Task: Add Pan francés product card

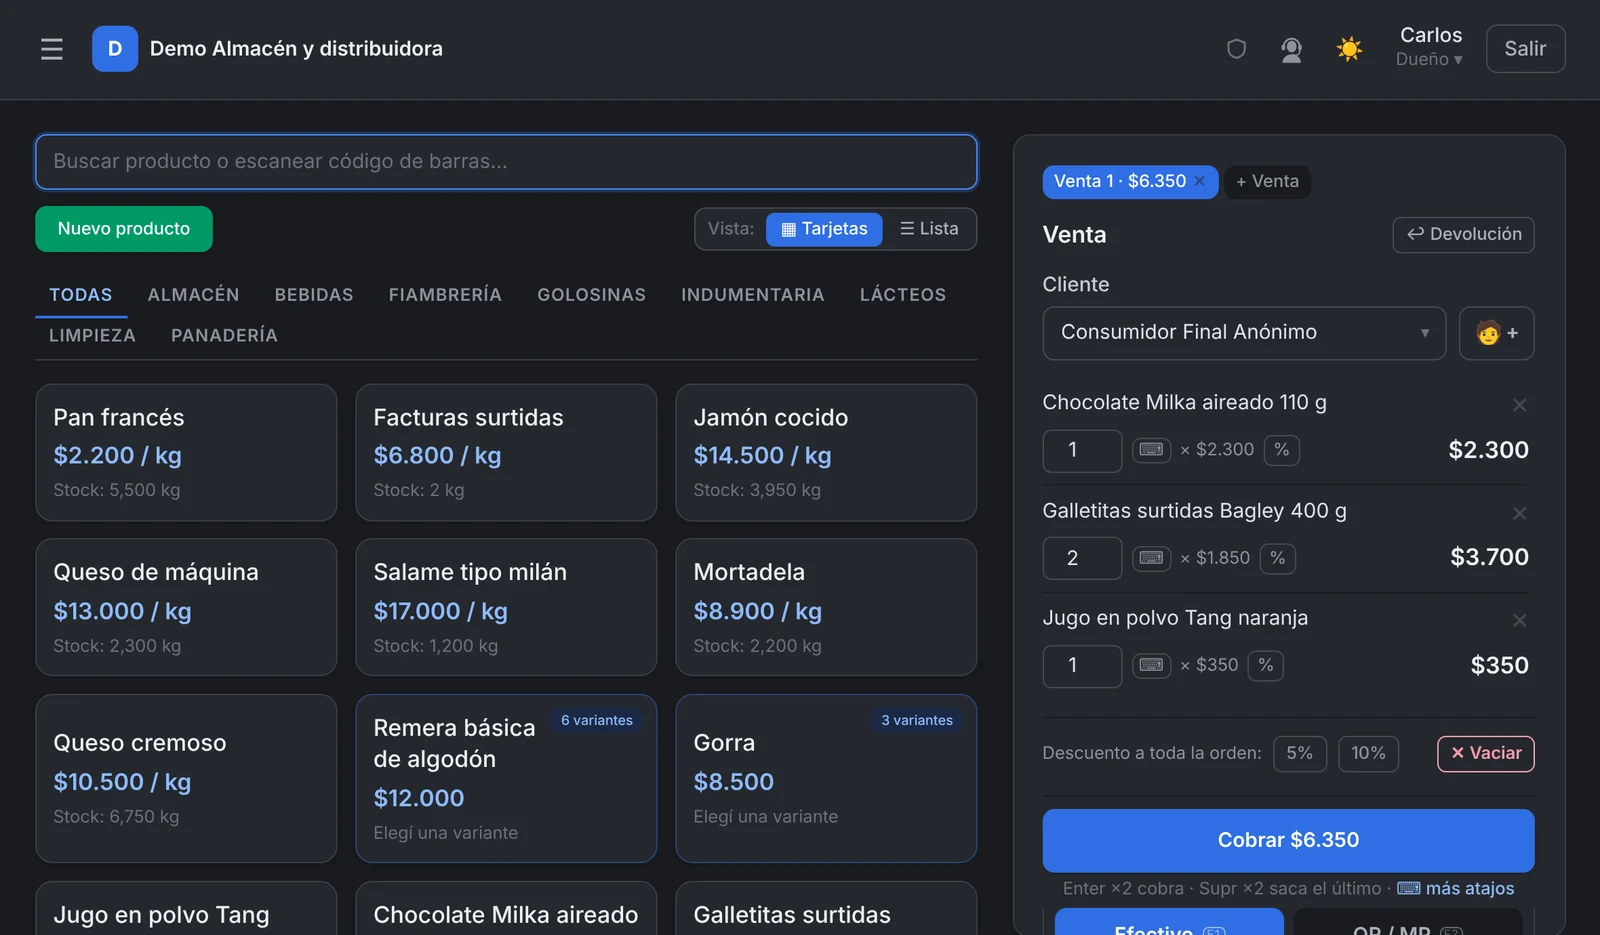Action: 186,453
